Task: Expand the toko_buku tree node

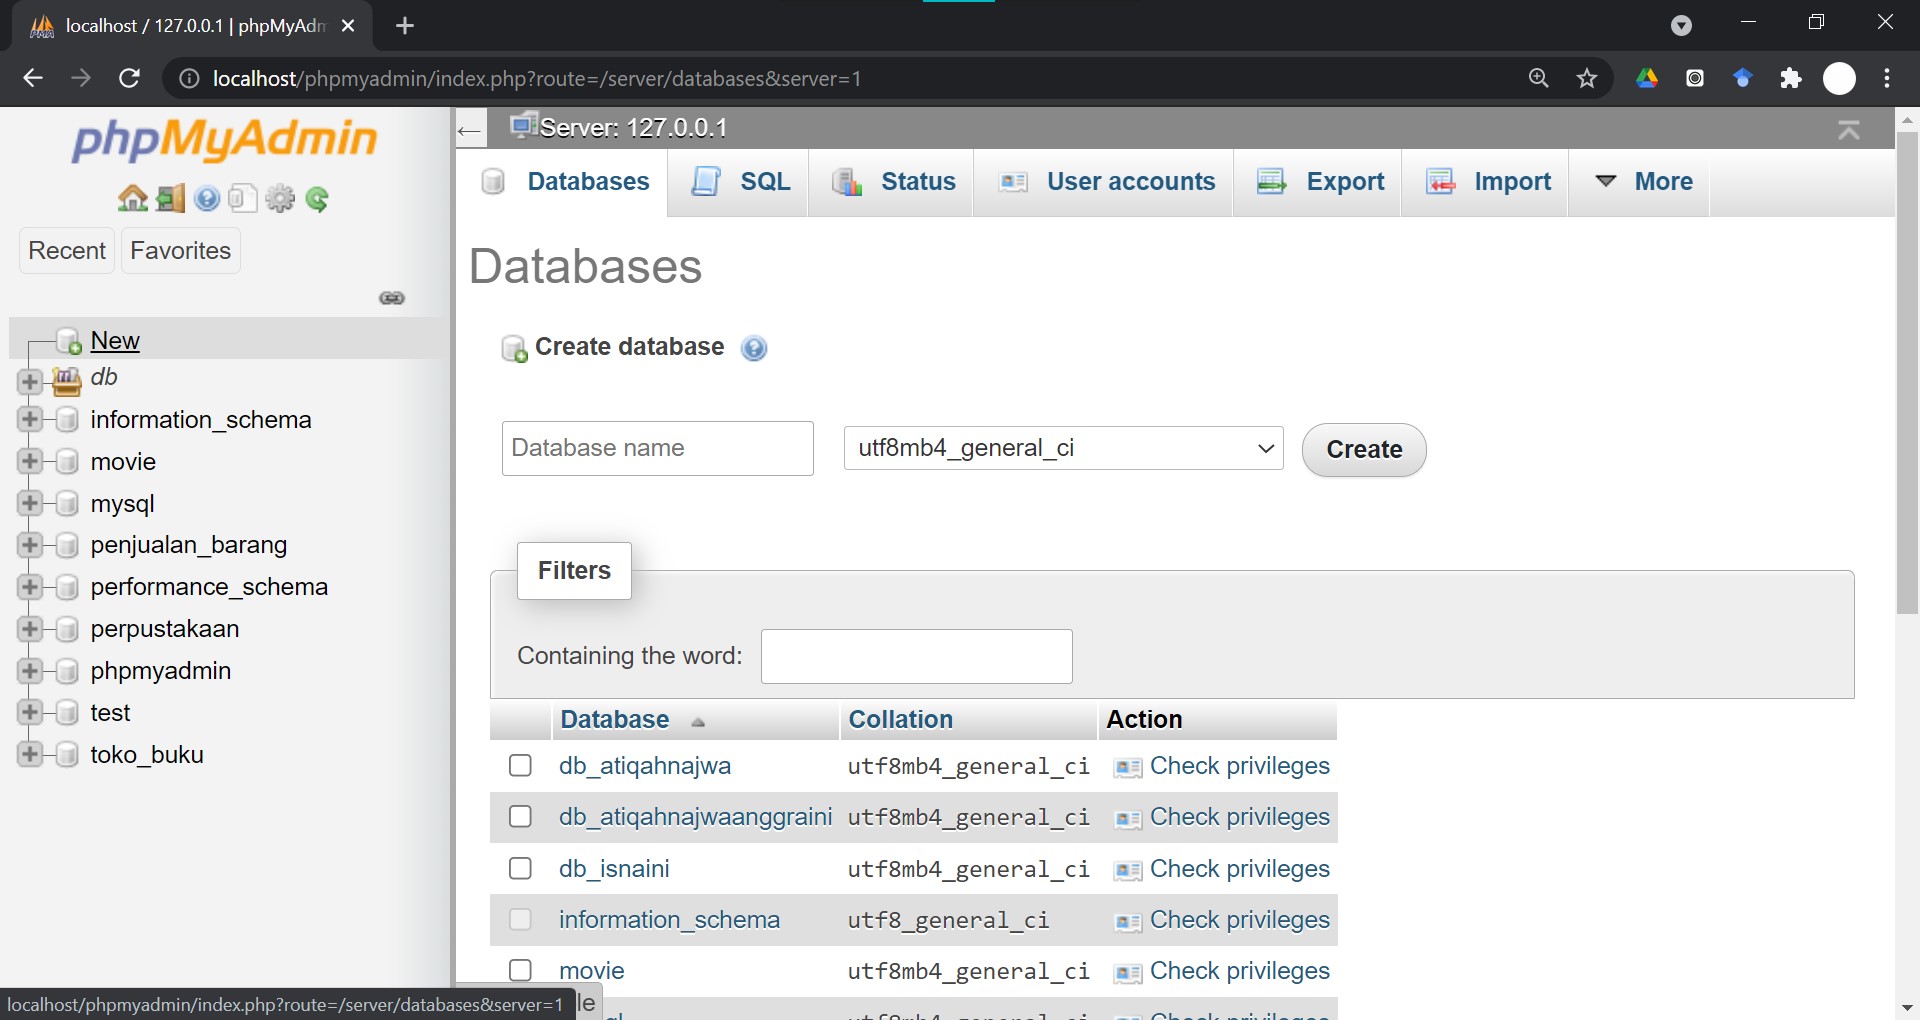Action: click(x=30, y=755)
